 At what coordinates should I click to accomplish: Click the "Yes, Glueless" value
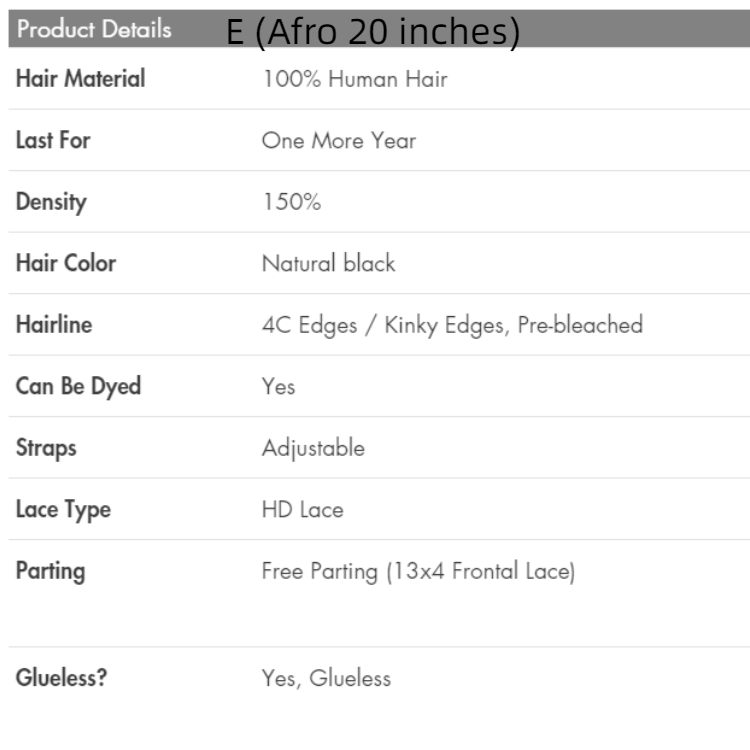326,678
